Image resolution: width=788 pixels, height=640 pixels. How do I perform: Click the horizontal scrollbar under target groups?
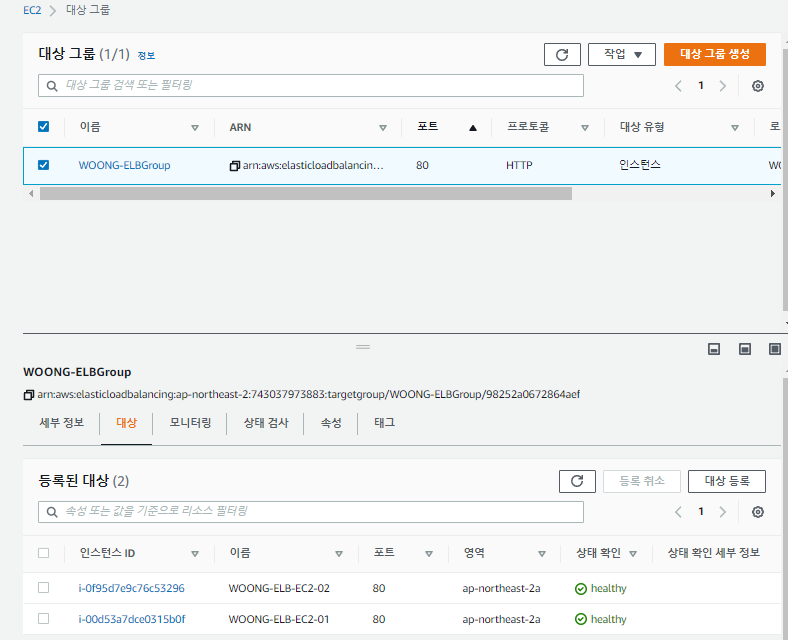pyautogui.click(x=306, y=193)
